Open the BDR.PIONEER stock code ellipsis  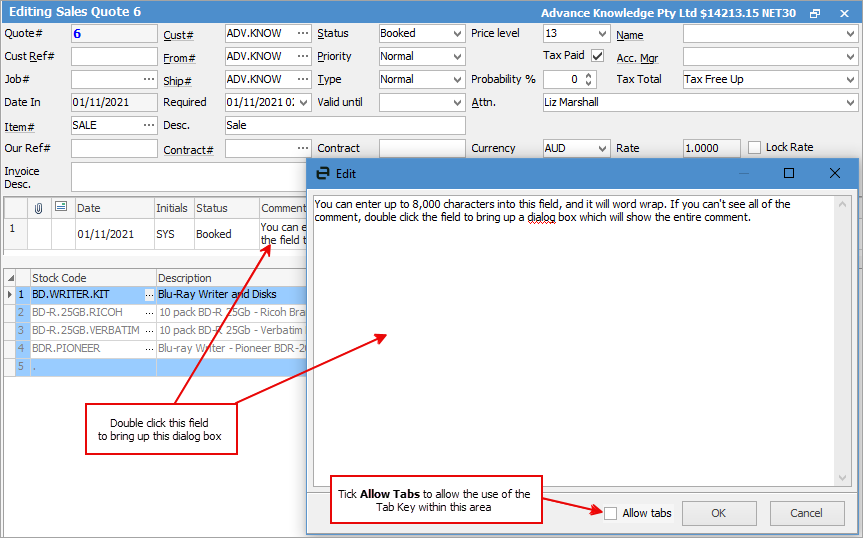[149, 349]
